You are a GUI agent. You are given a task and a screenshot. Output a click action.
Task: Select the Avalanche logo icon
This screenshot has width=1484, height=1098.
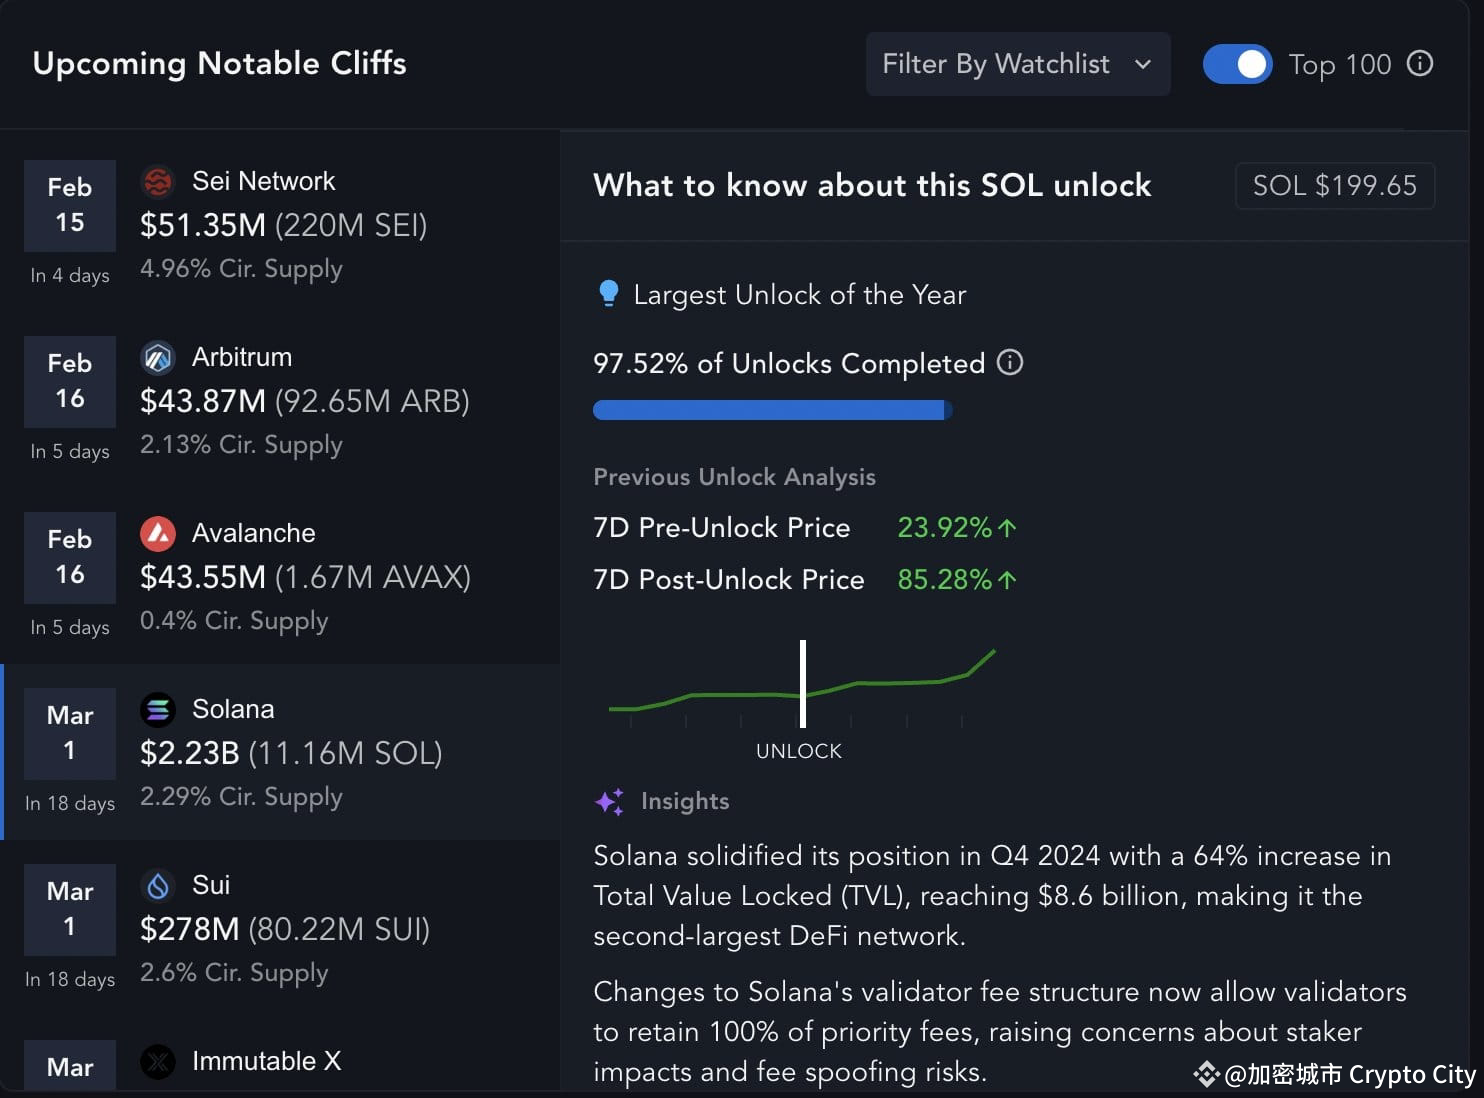point(158,533)
